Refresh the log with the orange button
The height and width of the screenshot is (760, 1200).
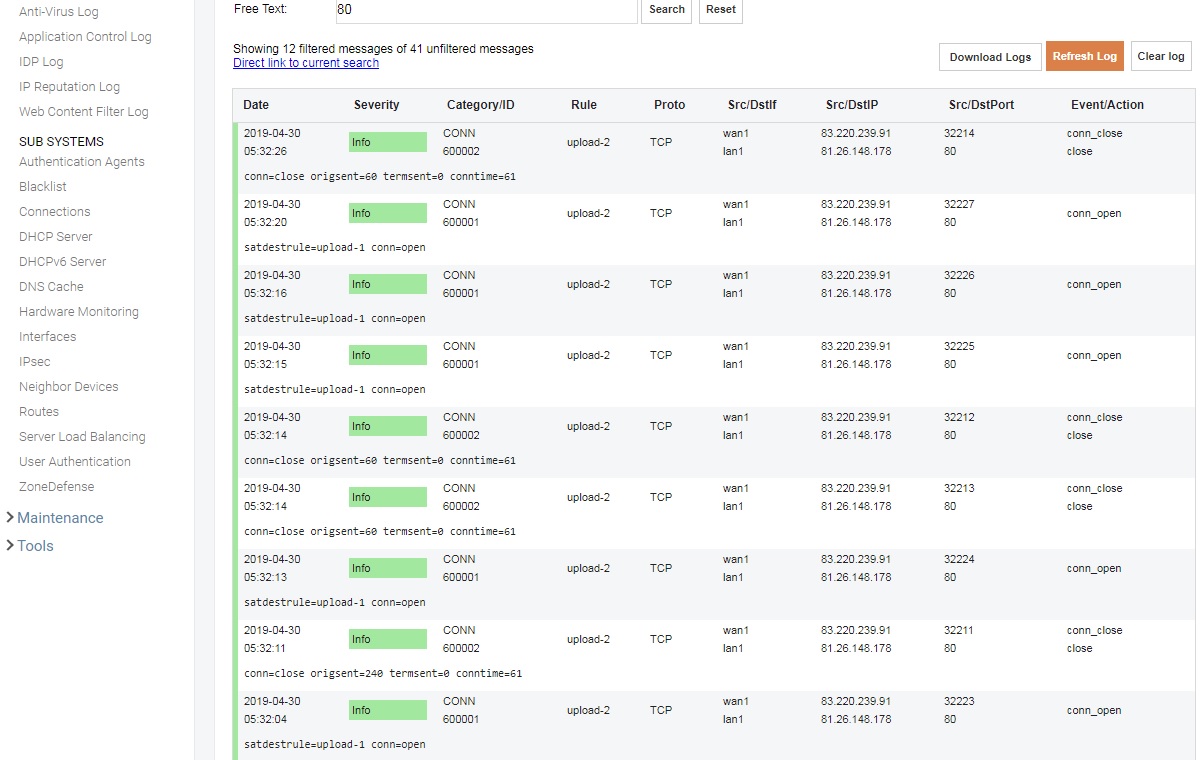[1084, 57]
